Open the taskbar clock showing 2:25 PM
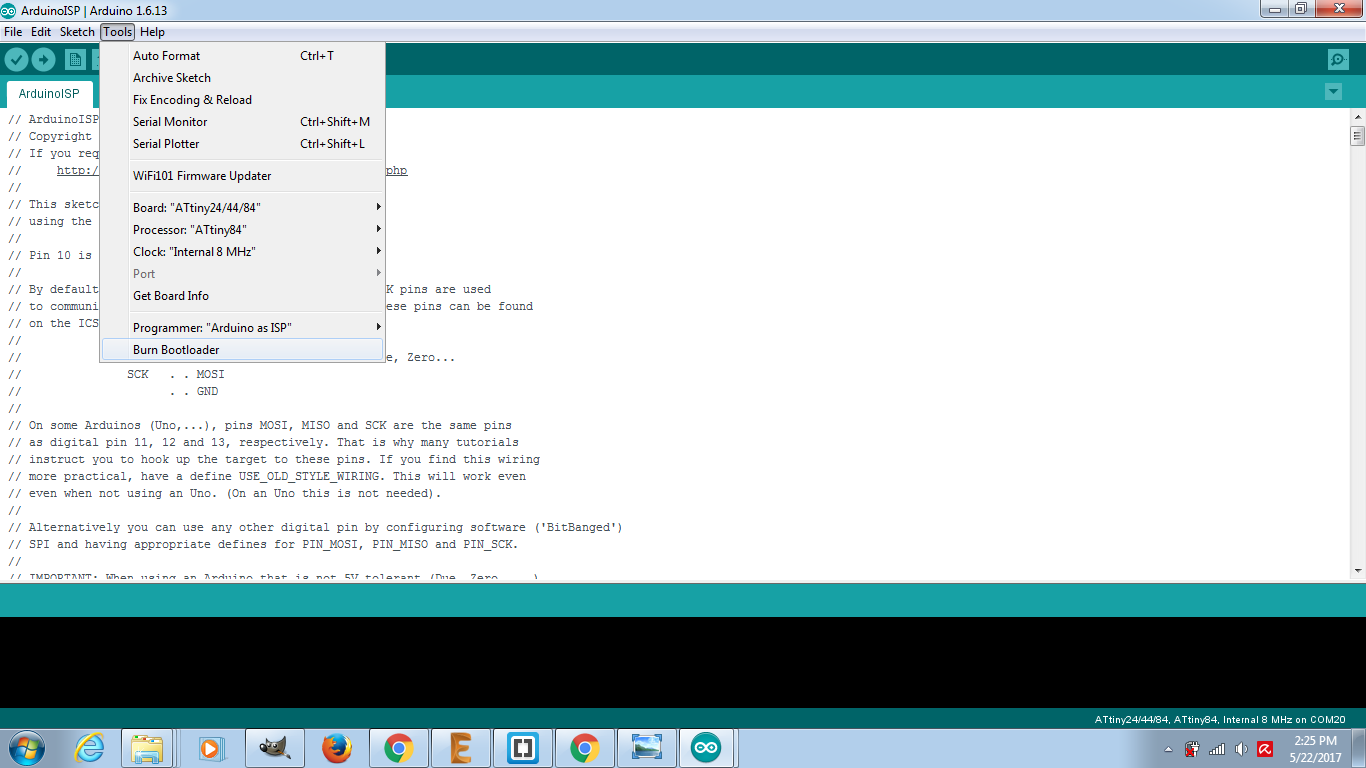 [1315, 749]
